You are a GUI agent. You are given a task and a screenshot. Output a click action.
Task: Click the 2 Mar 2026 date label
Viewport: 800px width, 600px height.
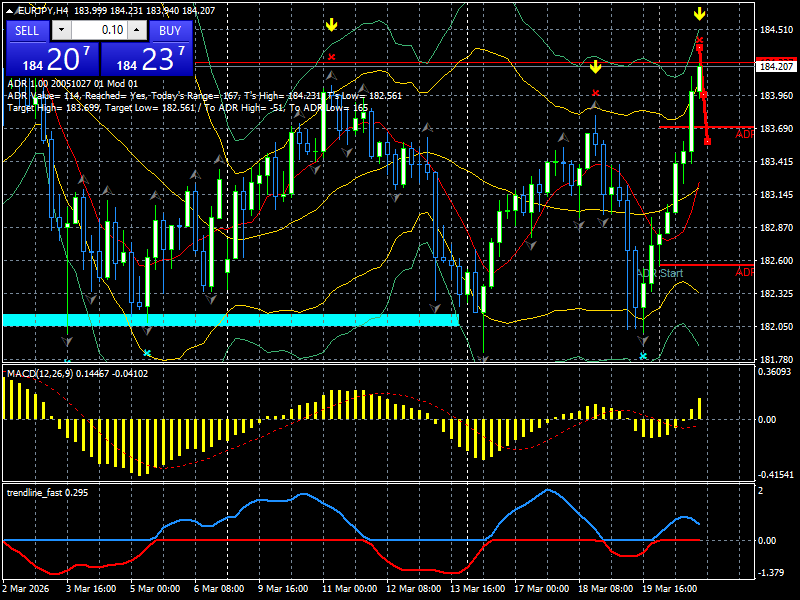(x=26, y=588)
